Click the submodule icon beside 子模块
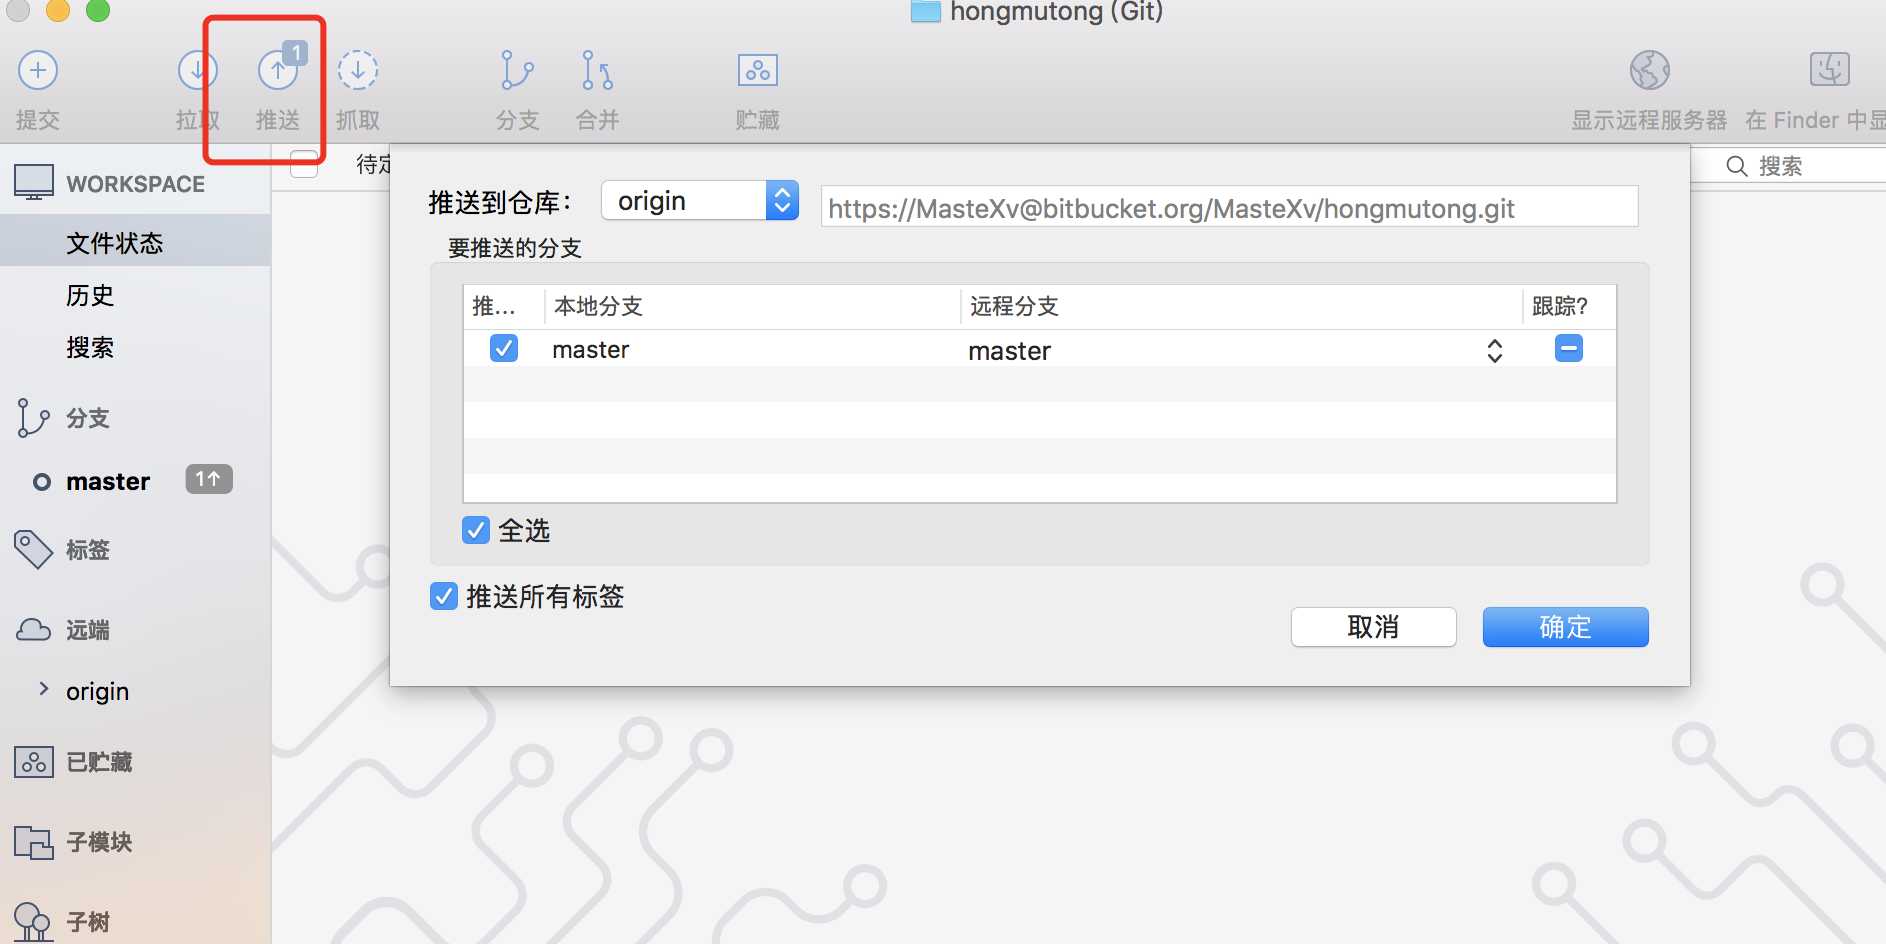Image resolution: width=1886 pixels, height=944 pixels. point(34,842)
